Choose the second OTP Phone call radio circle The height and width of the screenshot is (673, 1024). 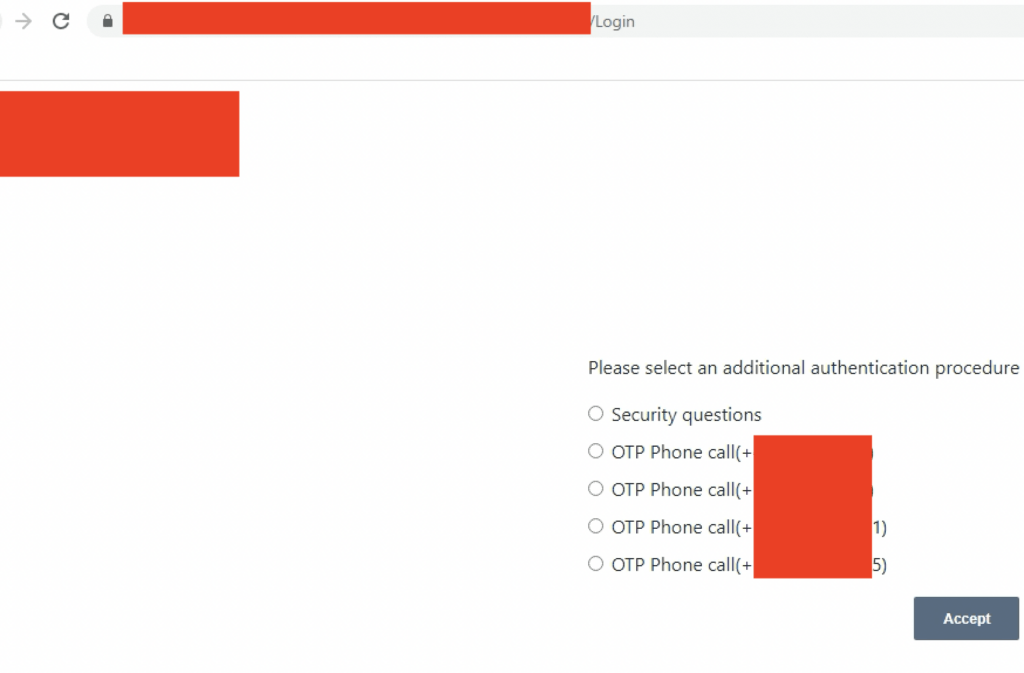[x=596, y=488]
